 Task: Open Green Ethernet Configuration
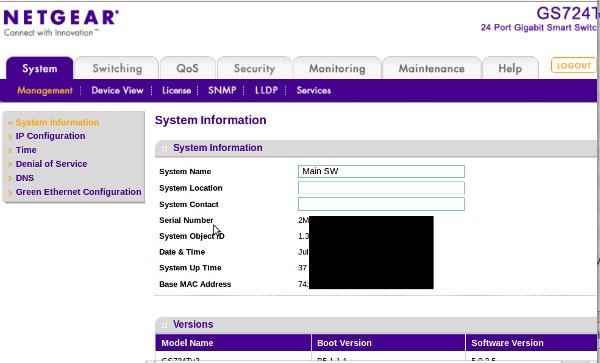(x=78, y=192)
